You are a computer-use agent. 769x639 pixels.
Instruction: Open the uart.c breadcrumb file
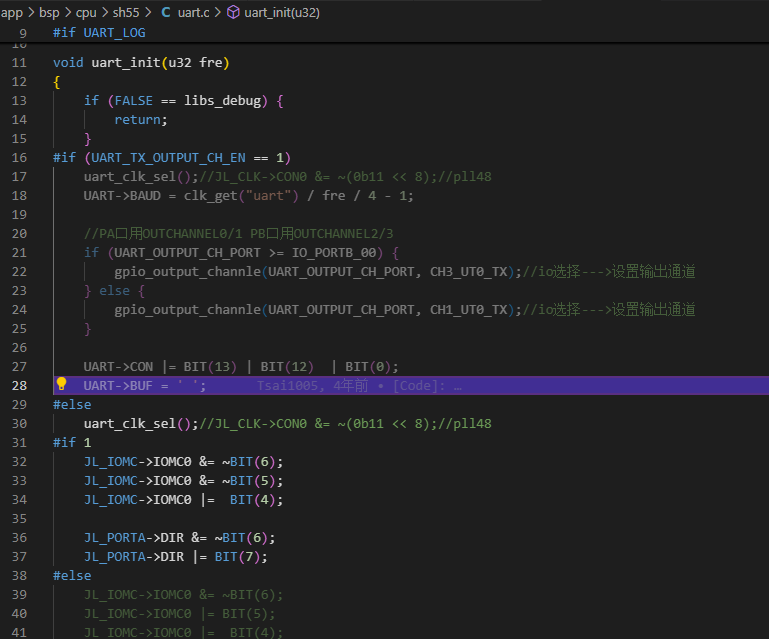tap(193, 12)
